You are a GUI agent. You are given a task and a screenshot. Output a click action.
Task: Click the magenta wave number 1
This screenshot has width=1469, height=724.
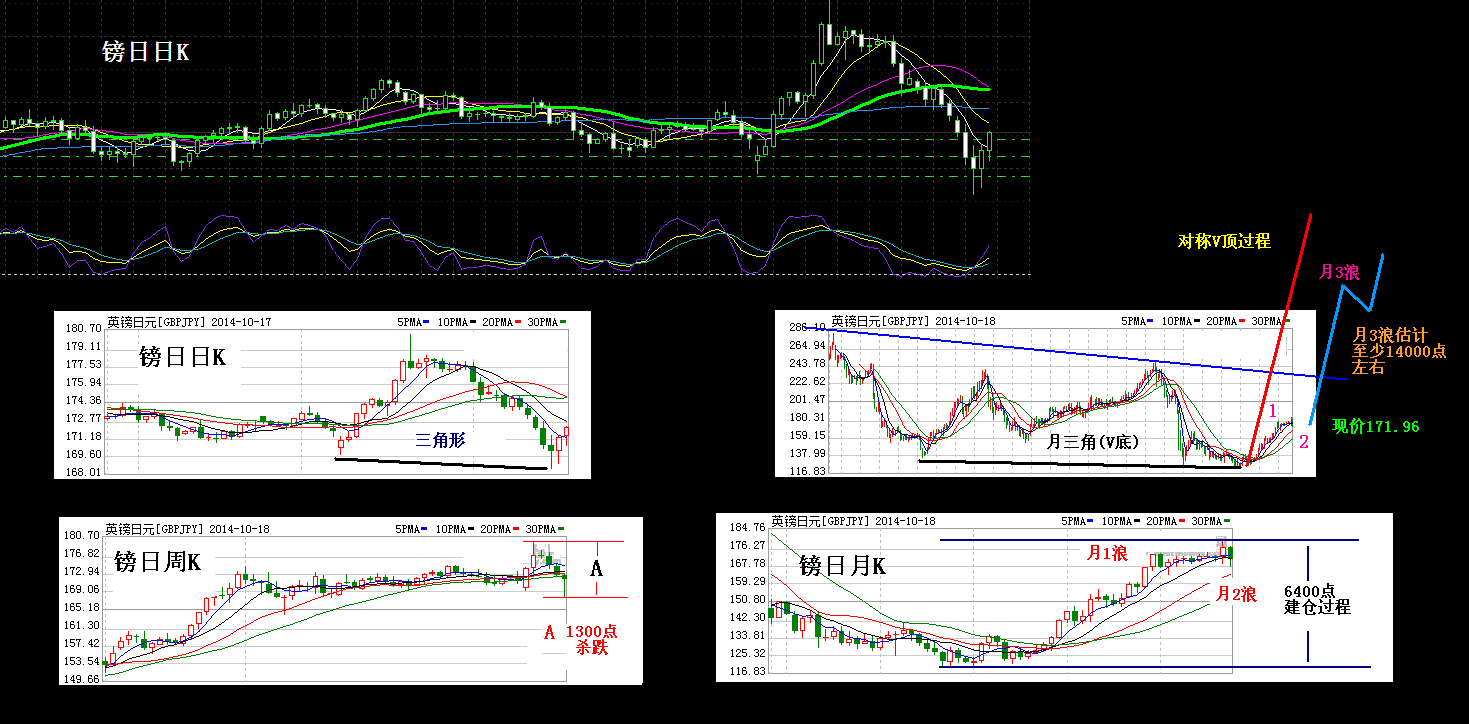point(1273,410)
